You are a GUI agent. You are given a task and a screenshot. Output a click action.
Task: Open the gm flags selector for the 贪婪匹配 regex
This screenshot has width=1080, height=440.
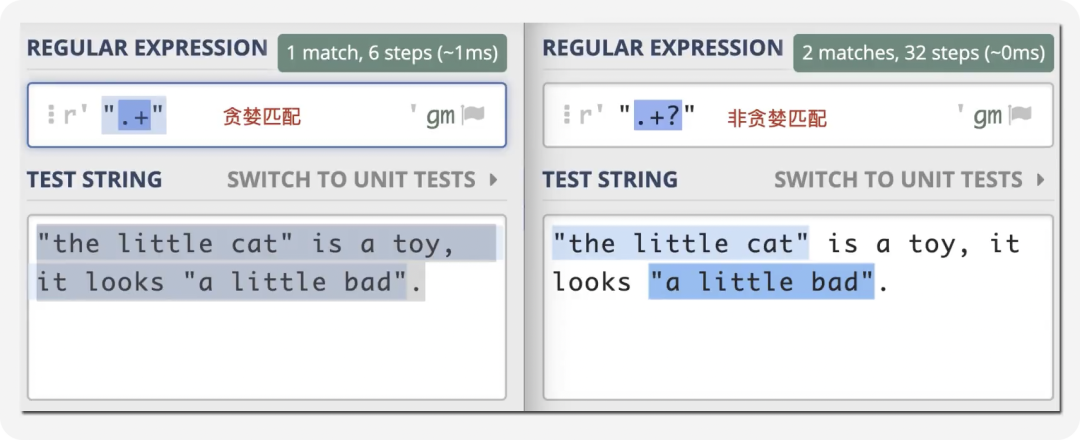pyautogui.click(x=440, y=116)
